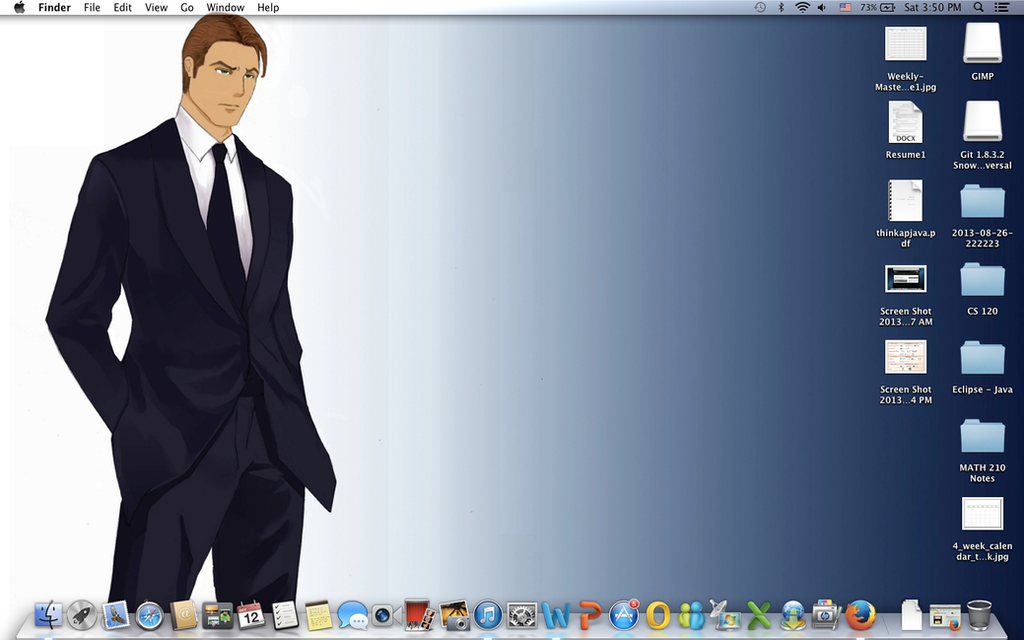Open Finder from the Dock
1024x640 pixels.
(x=48, y=615)
